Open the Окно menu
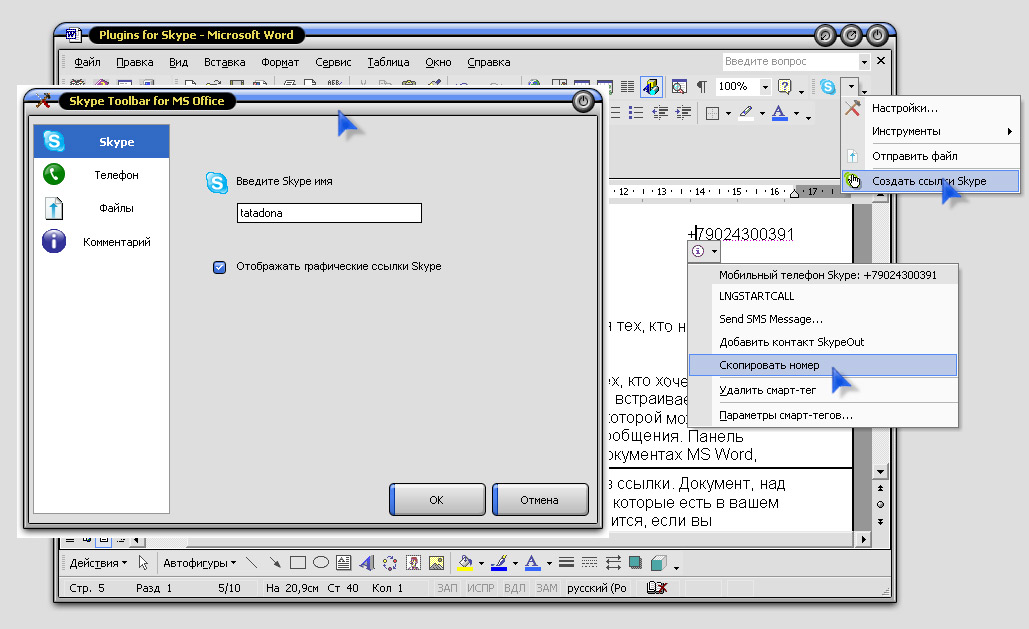 (x=438, y=62)
